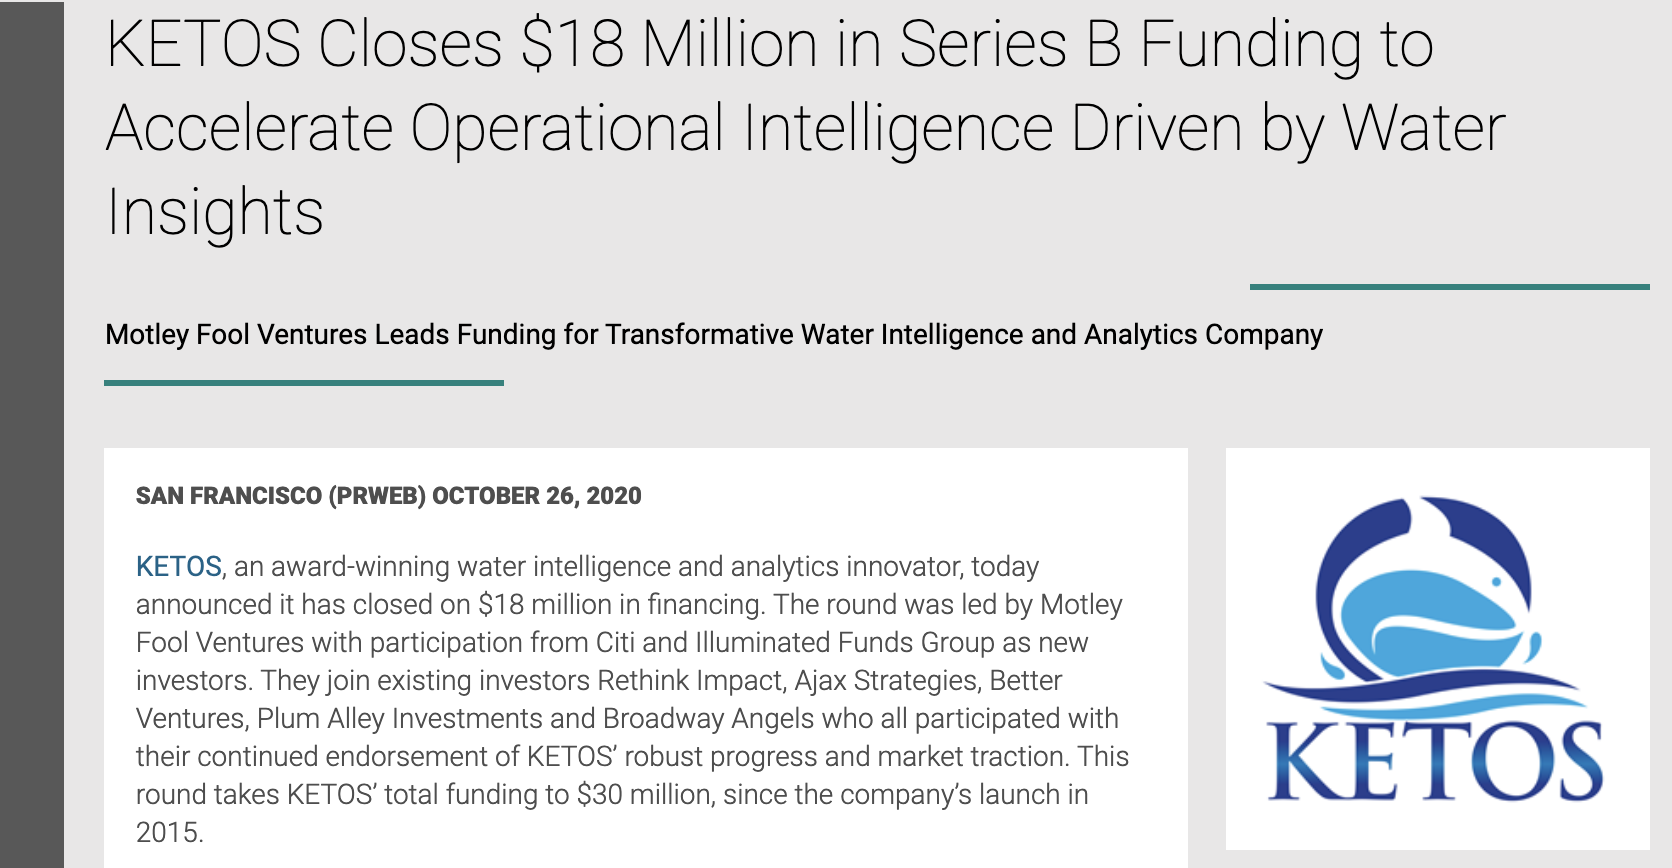
Task: Click the whale graphic in the KETOS logo
Action: [x=1430, y=600]
